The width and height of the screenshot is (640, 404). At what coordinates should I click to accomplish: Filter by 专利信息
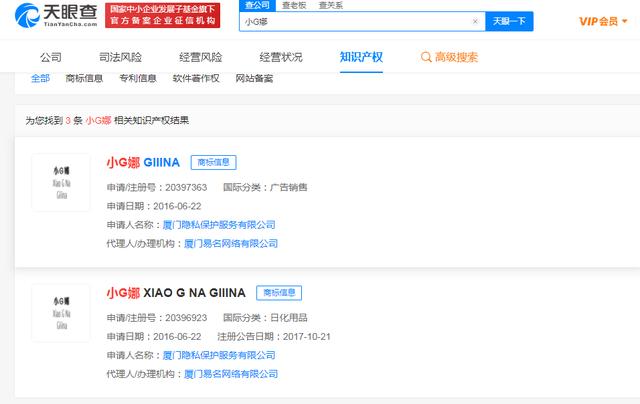pos(138,78)
